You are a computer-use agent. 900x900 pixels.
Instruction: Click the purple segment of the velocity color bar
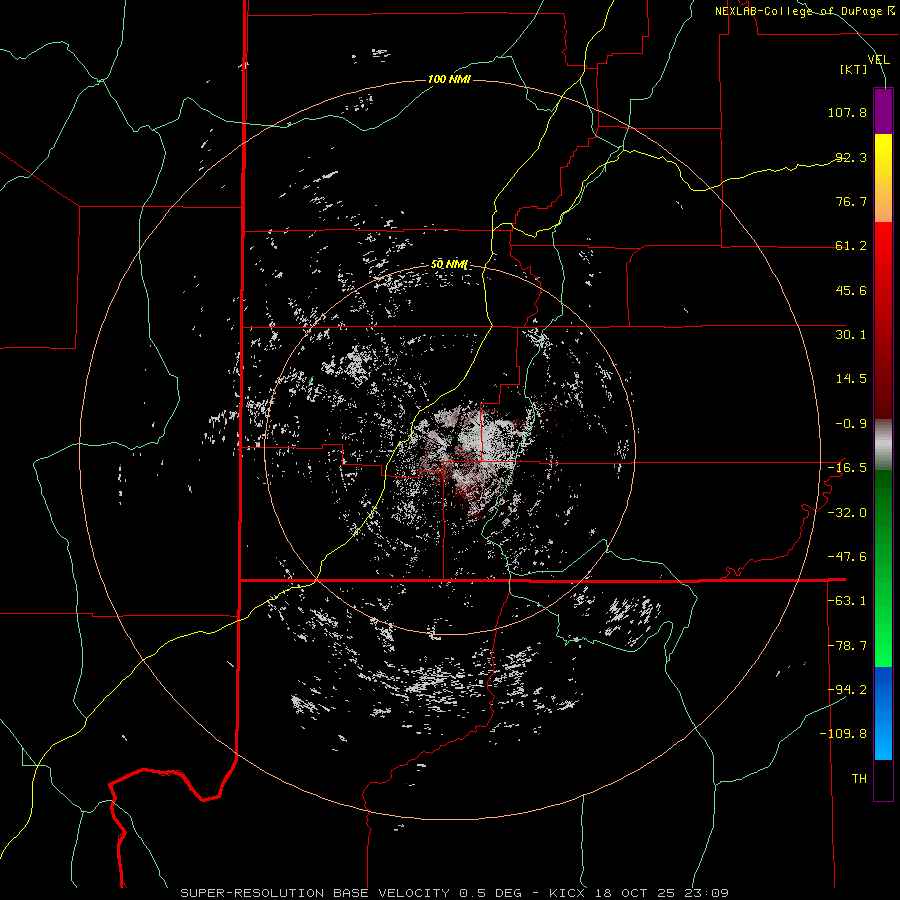tap(883, 111)
